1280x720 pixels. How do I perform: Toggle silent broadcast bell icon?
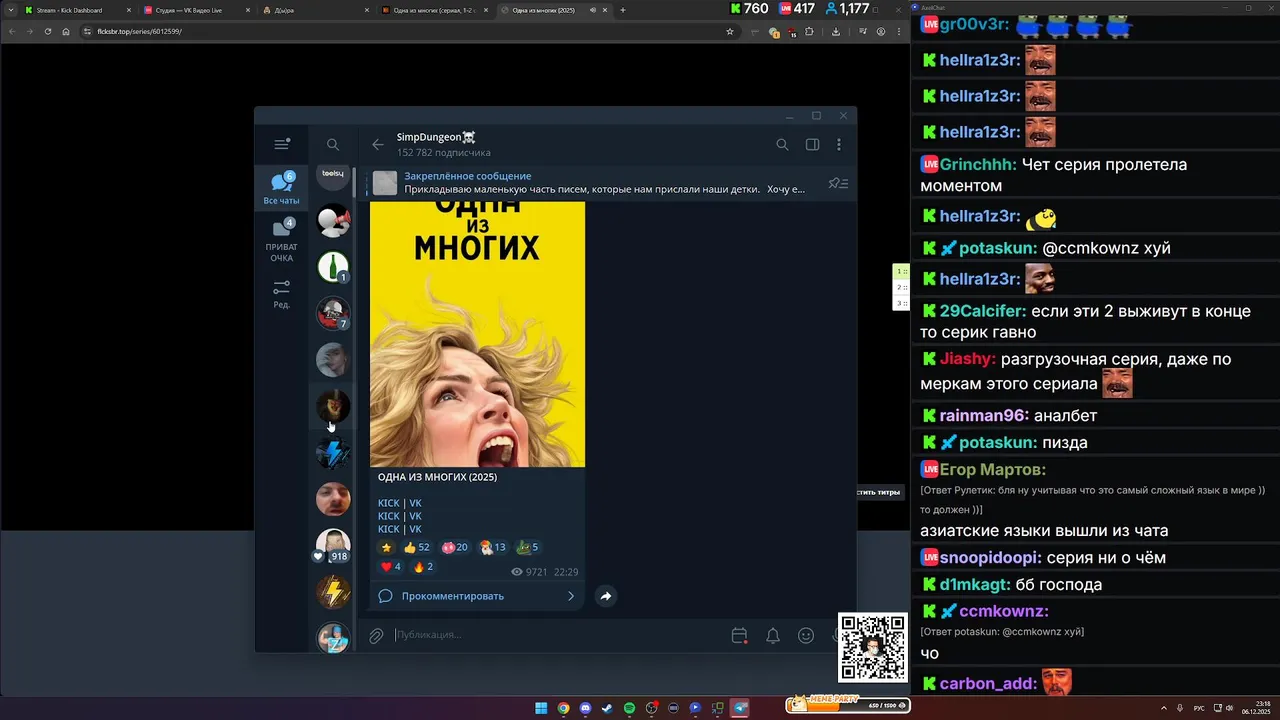click(773, 635)
